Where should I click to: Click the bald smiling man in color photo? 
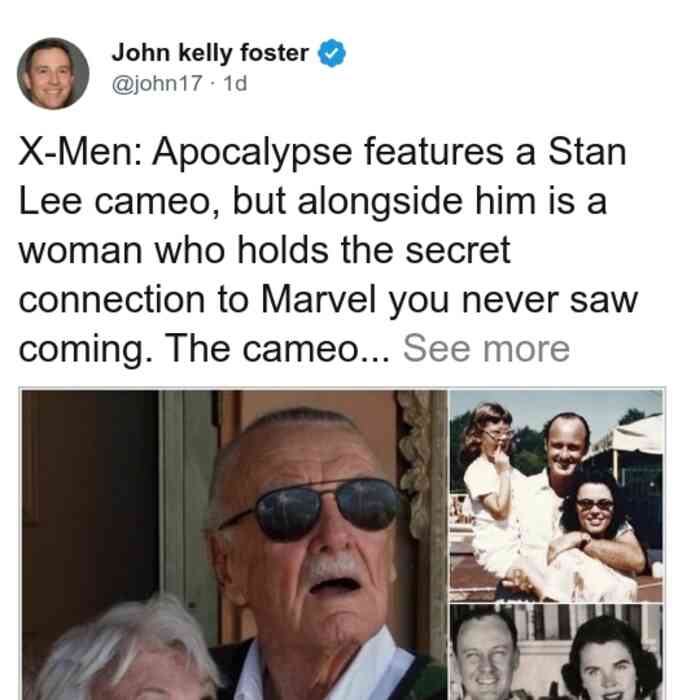(x=565, y=442)
